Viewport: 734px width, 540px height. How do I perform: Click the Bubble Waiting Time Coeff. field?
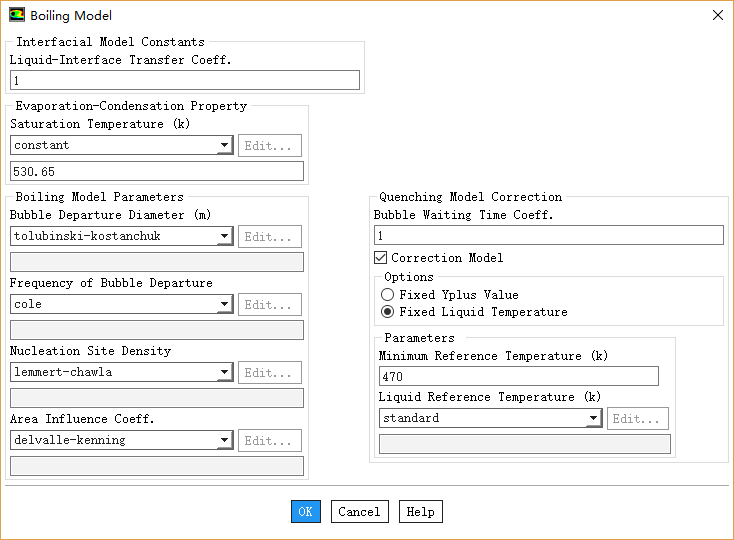point(548,236)
